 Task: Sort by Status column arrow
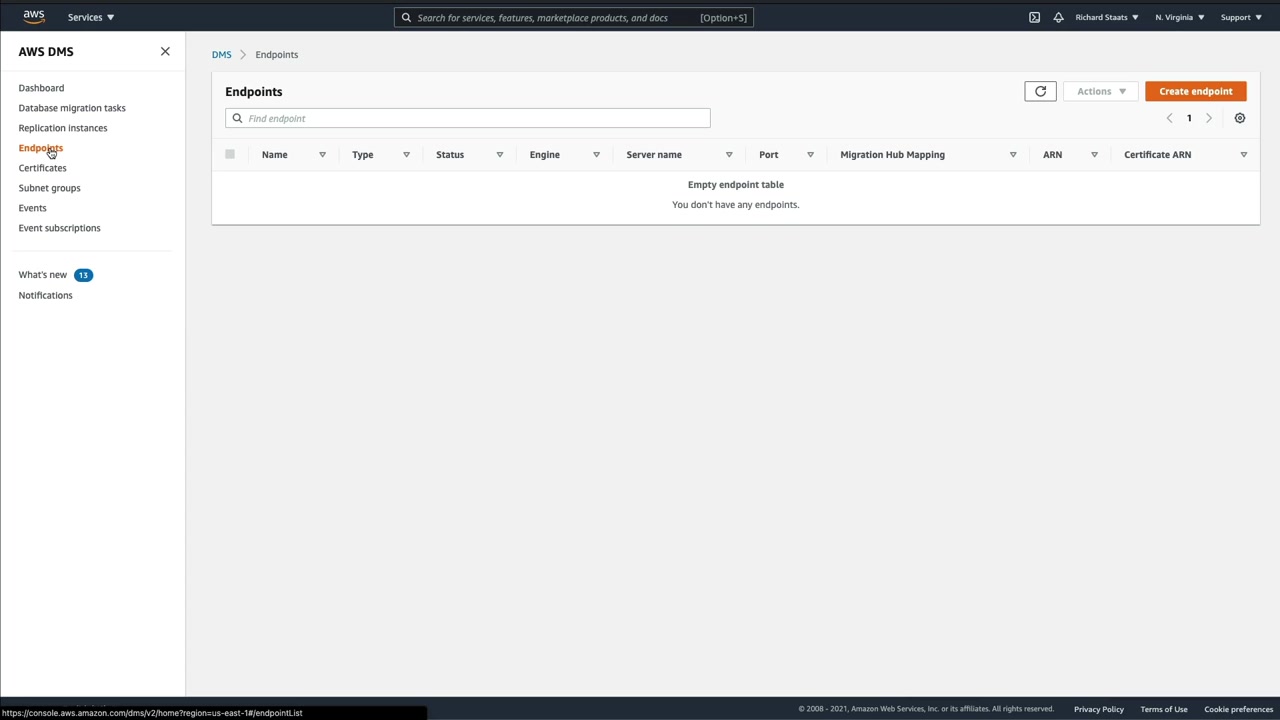(x=500, y=155)
